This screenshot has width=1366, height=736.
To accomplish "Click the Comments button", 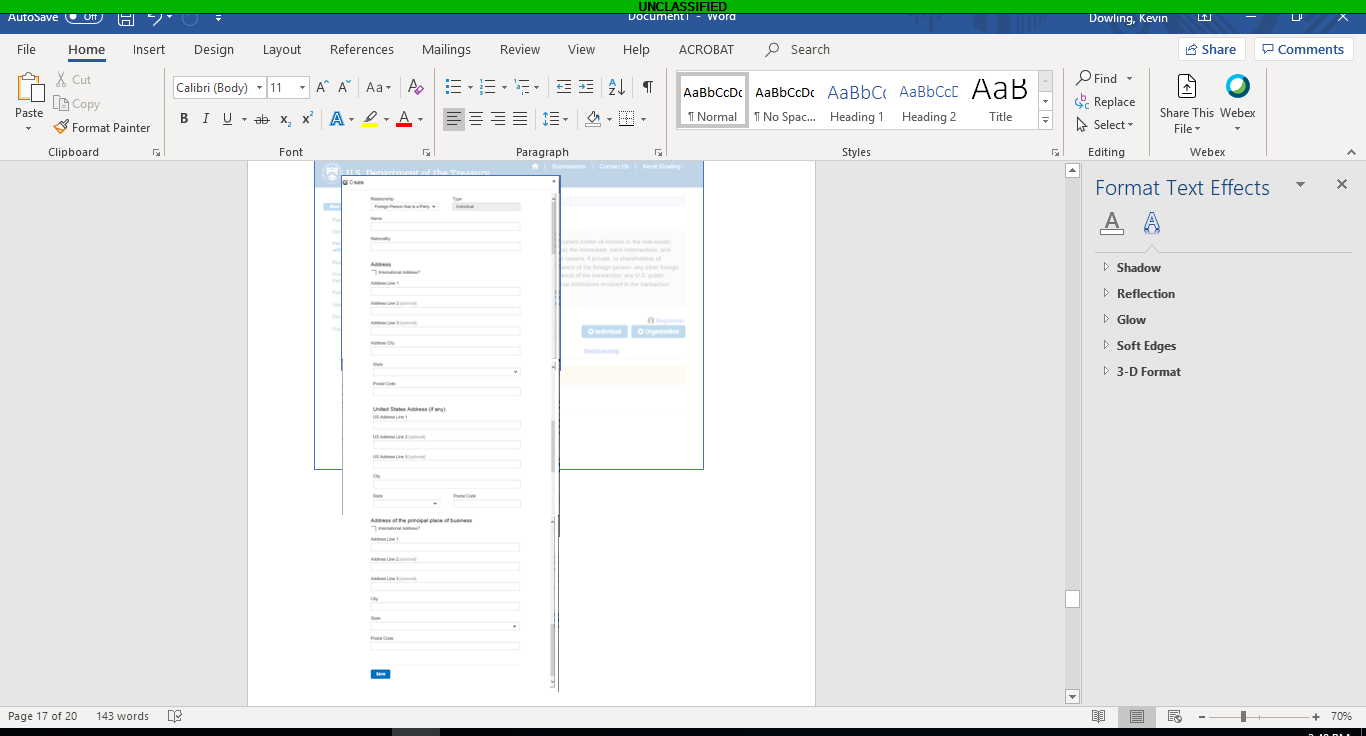I will click(x=1302, y=49).
